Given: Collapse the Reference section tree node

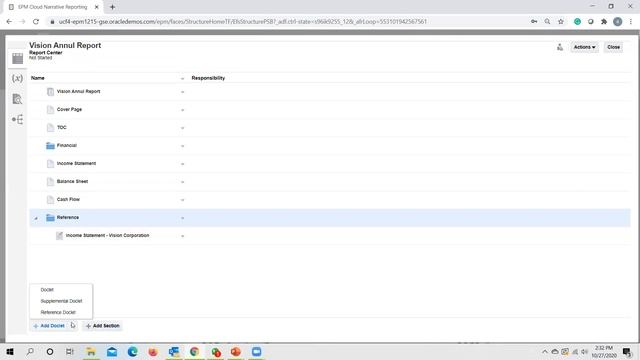Looking at the screenshot, I should point(36,218).
